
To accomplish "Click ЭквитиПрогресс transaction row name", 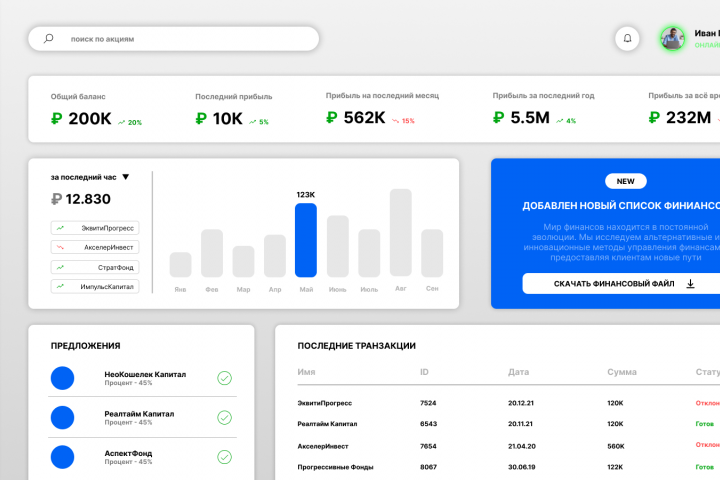I will 325,403.
